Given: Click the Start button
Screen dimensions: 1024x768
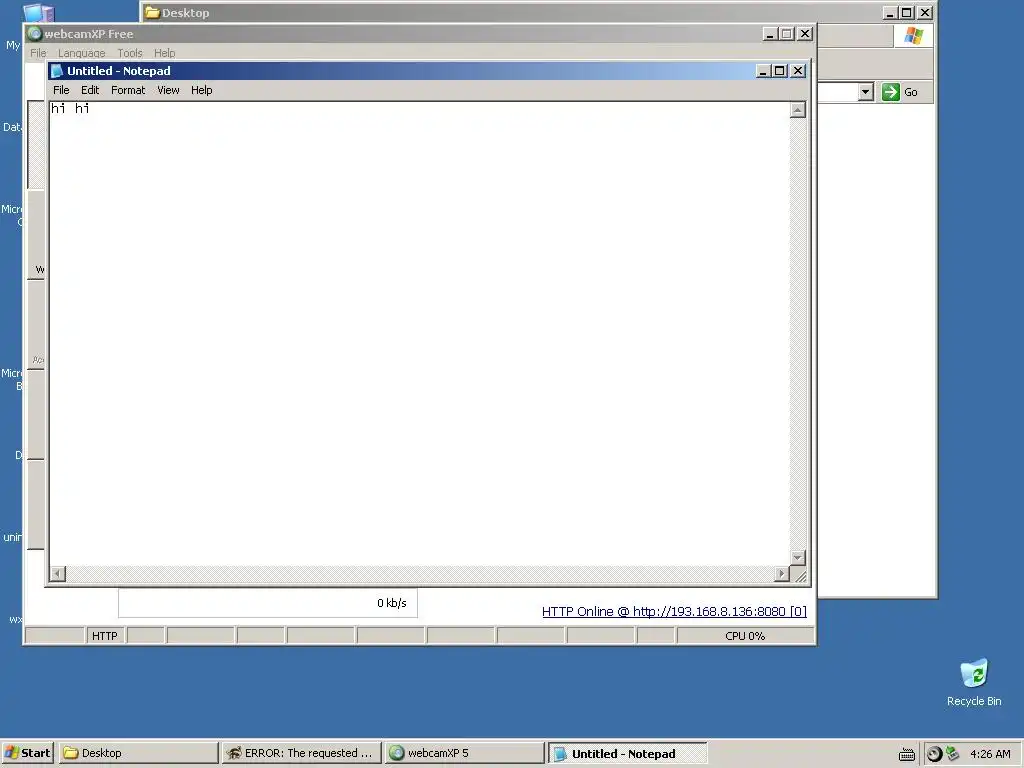Looking at the screenshot, I should tap(27, 753).
